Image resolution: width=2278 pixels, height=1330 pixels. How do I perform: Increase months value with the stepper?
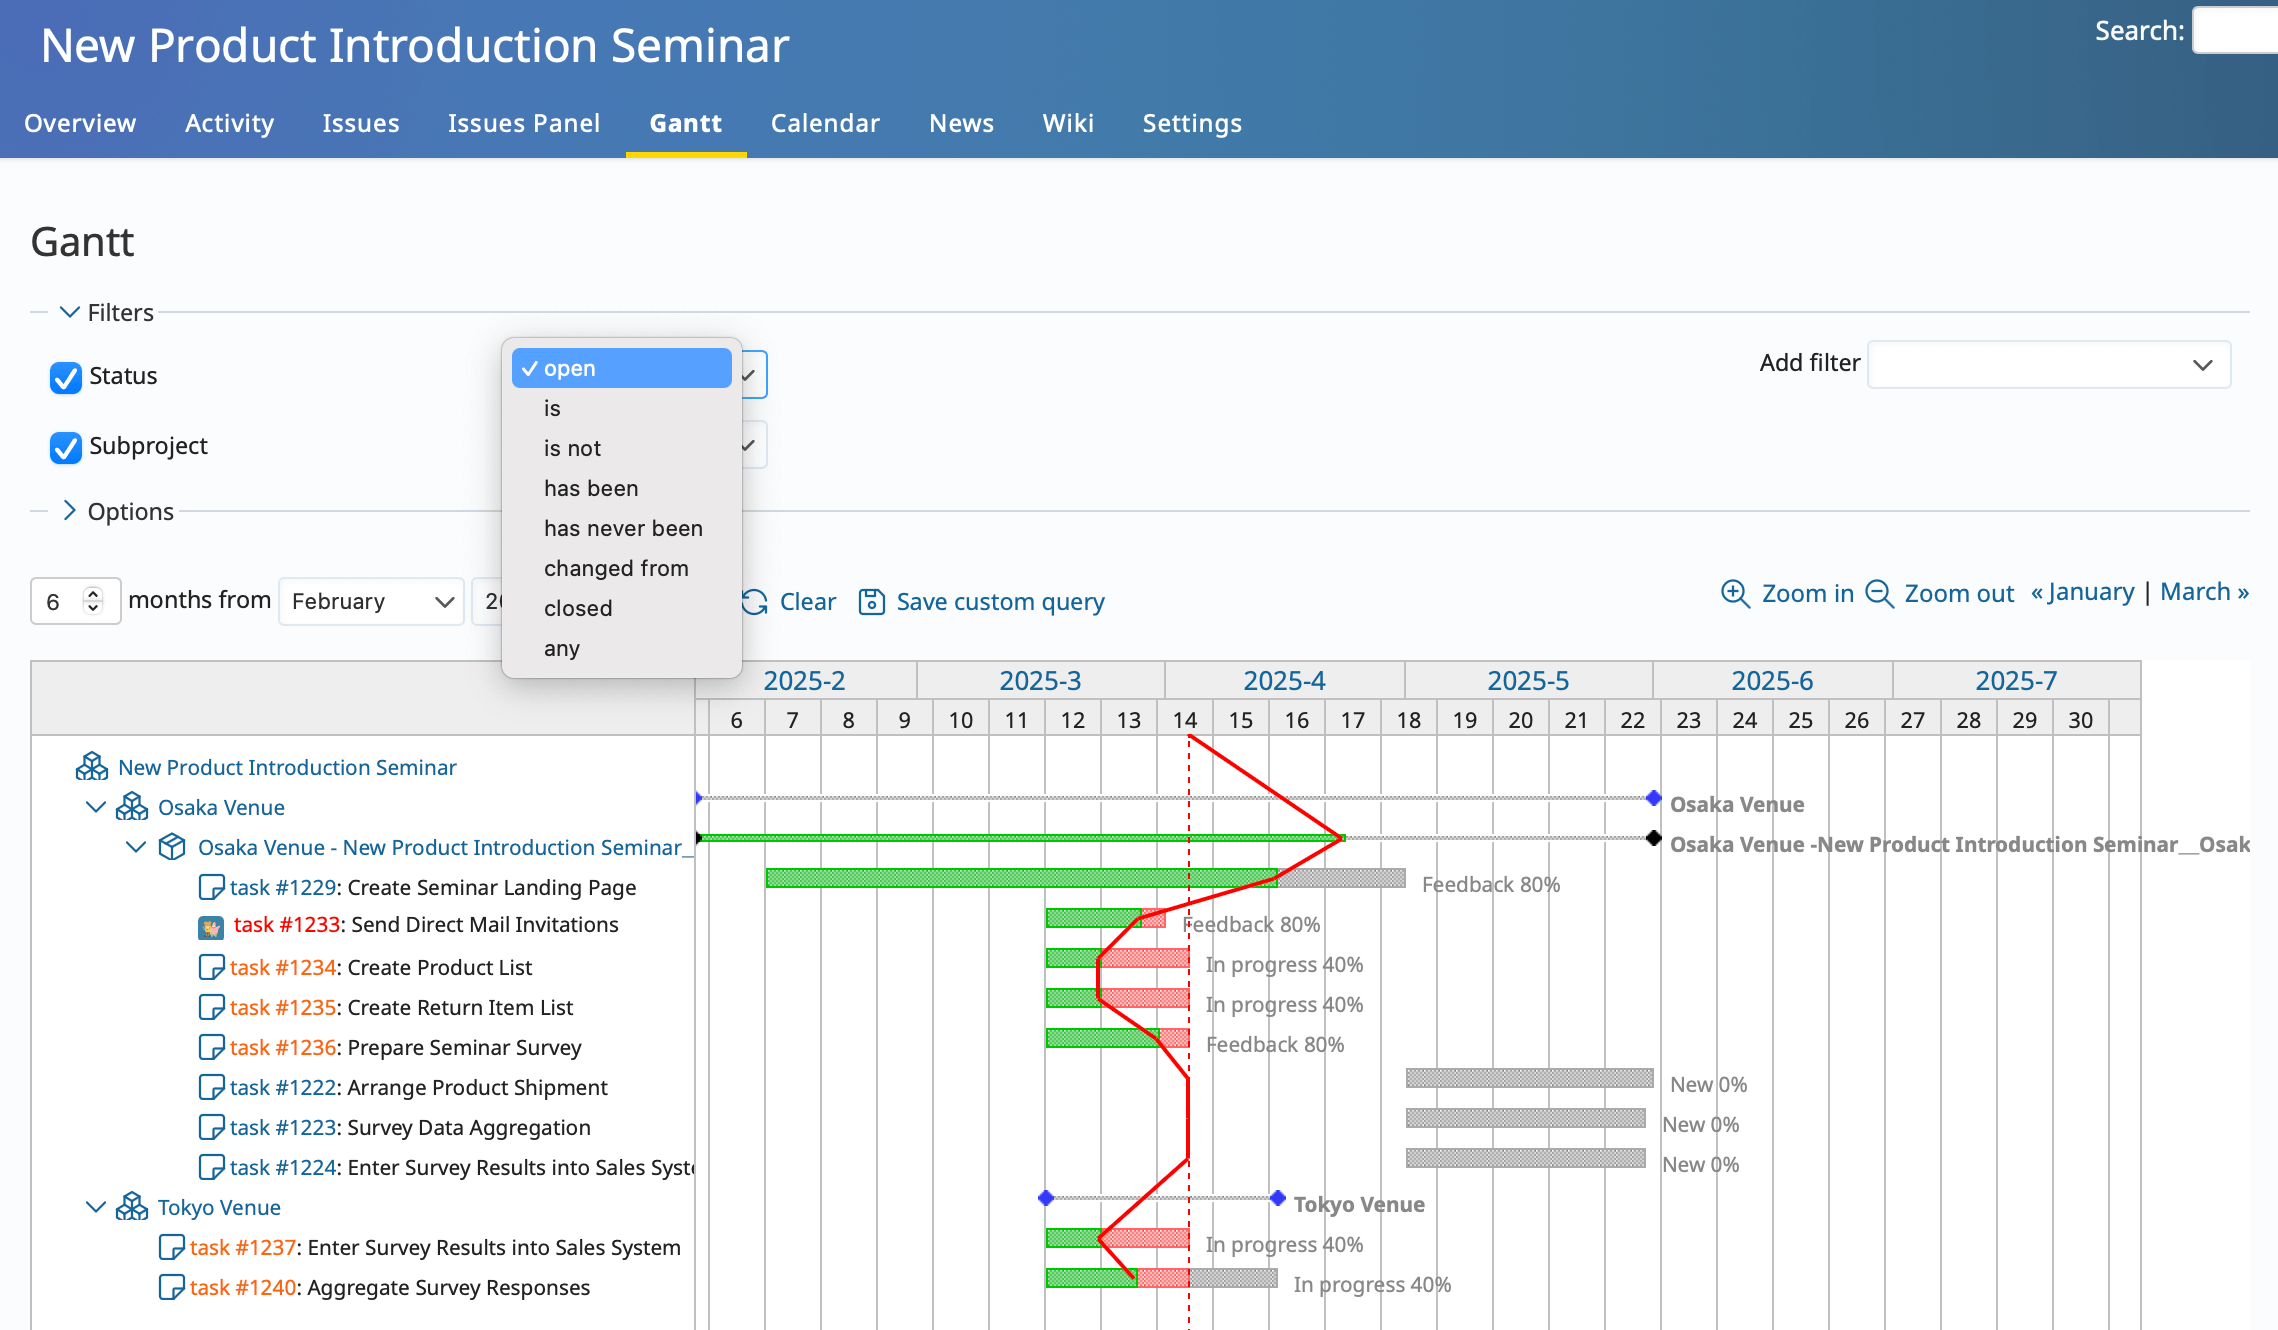(x=91, y=593)
